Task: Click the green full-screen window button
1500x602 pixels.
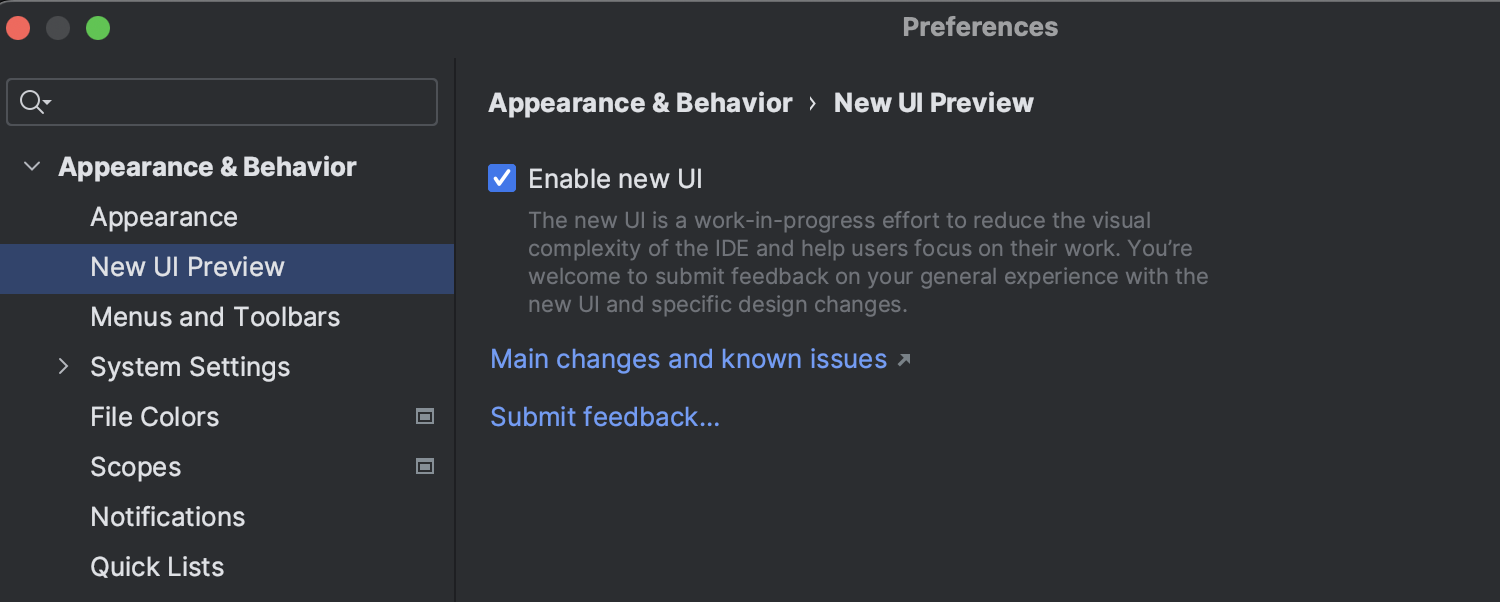Action: coord(98,28)
